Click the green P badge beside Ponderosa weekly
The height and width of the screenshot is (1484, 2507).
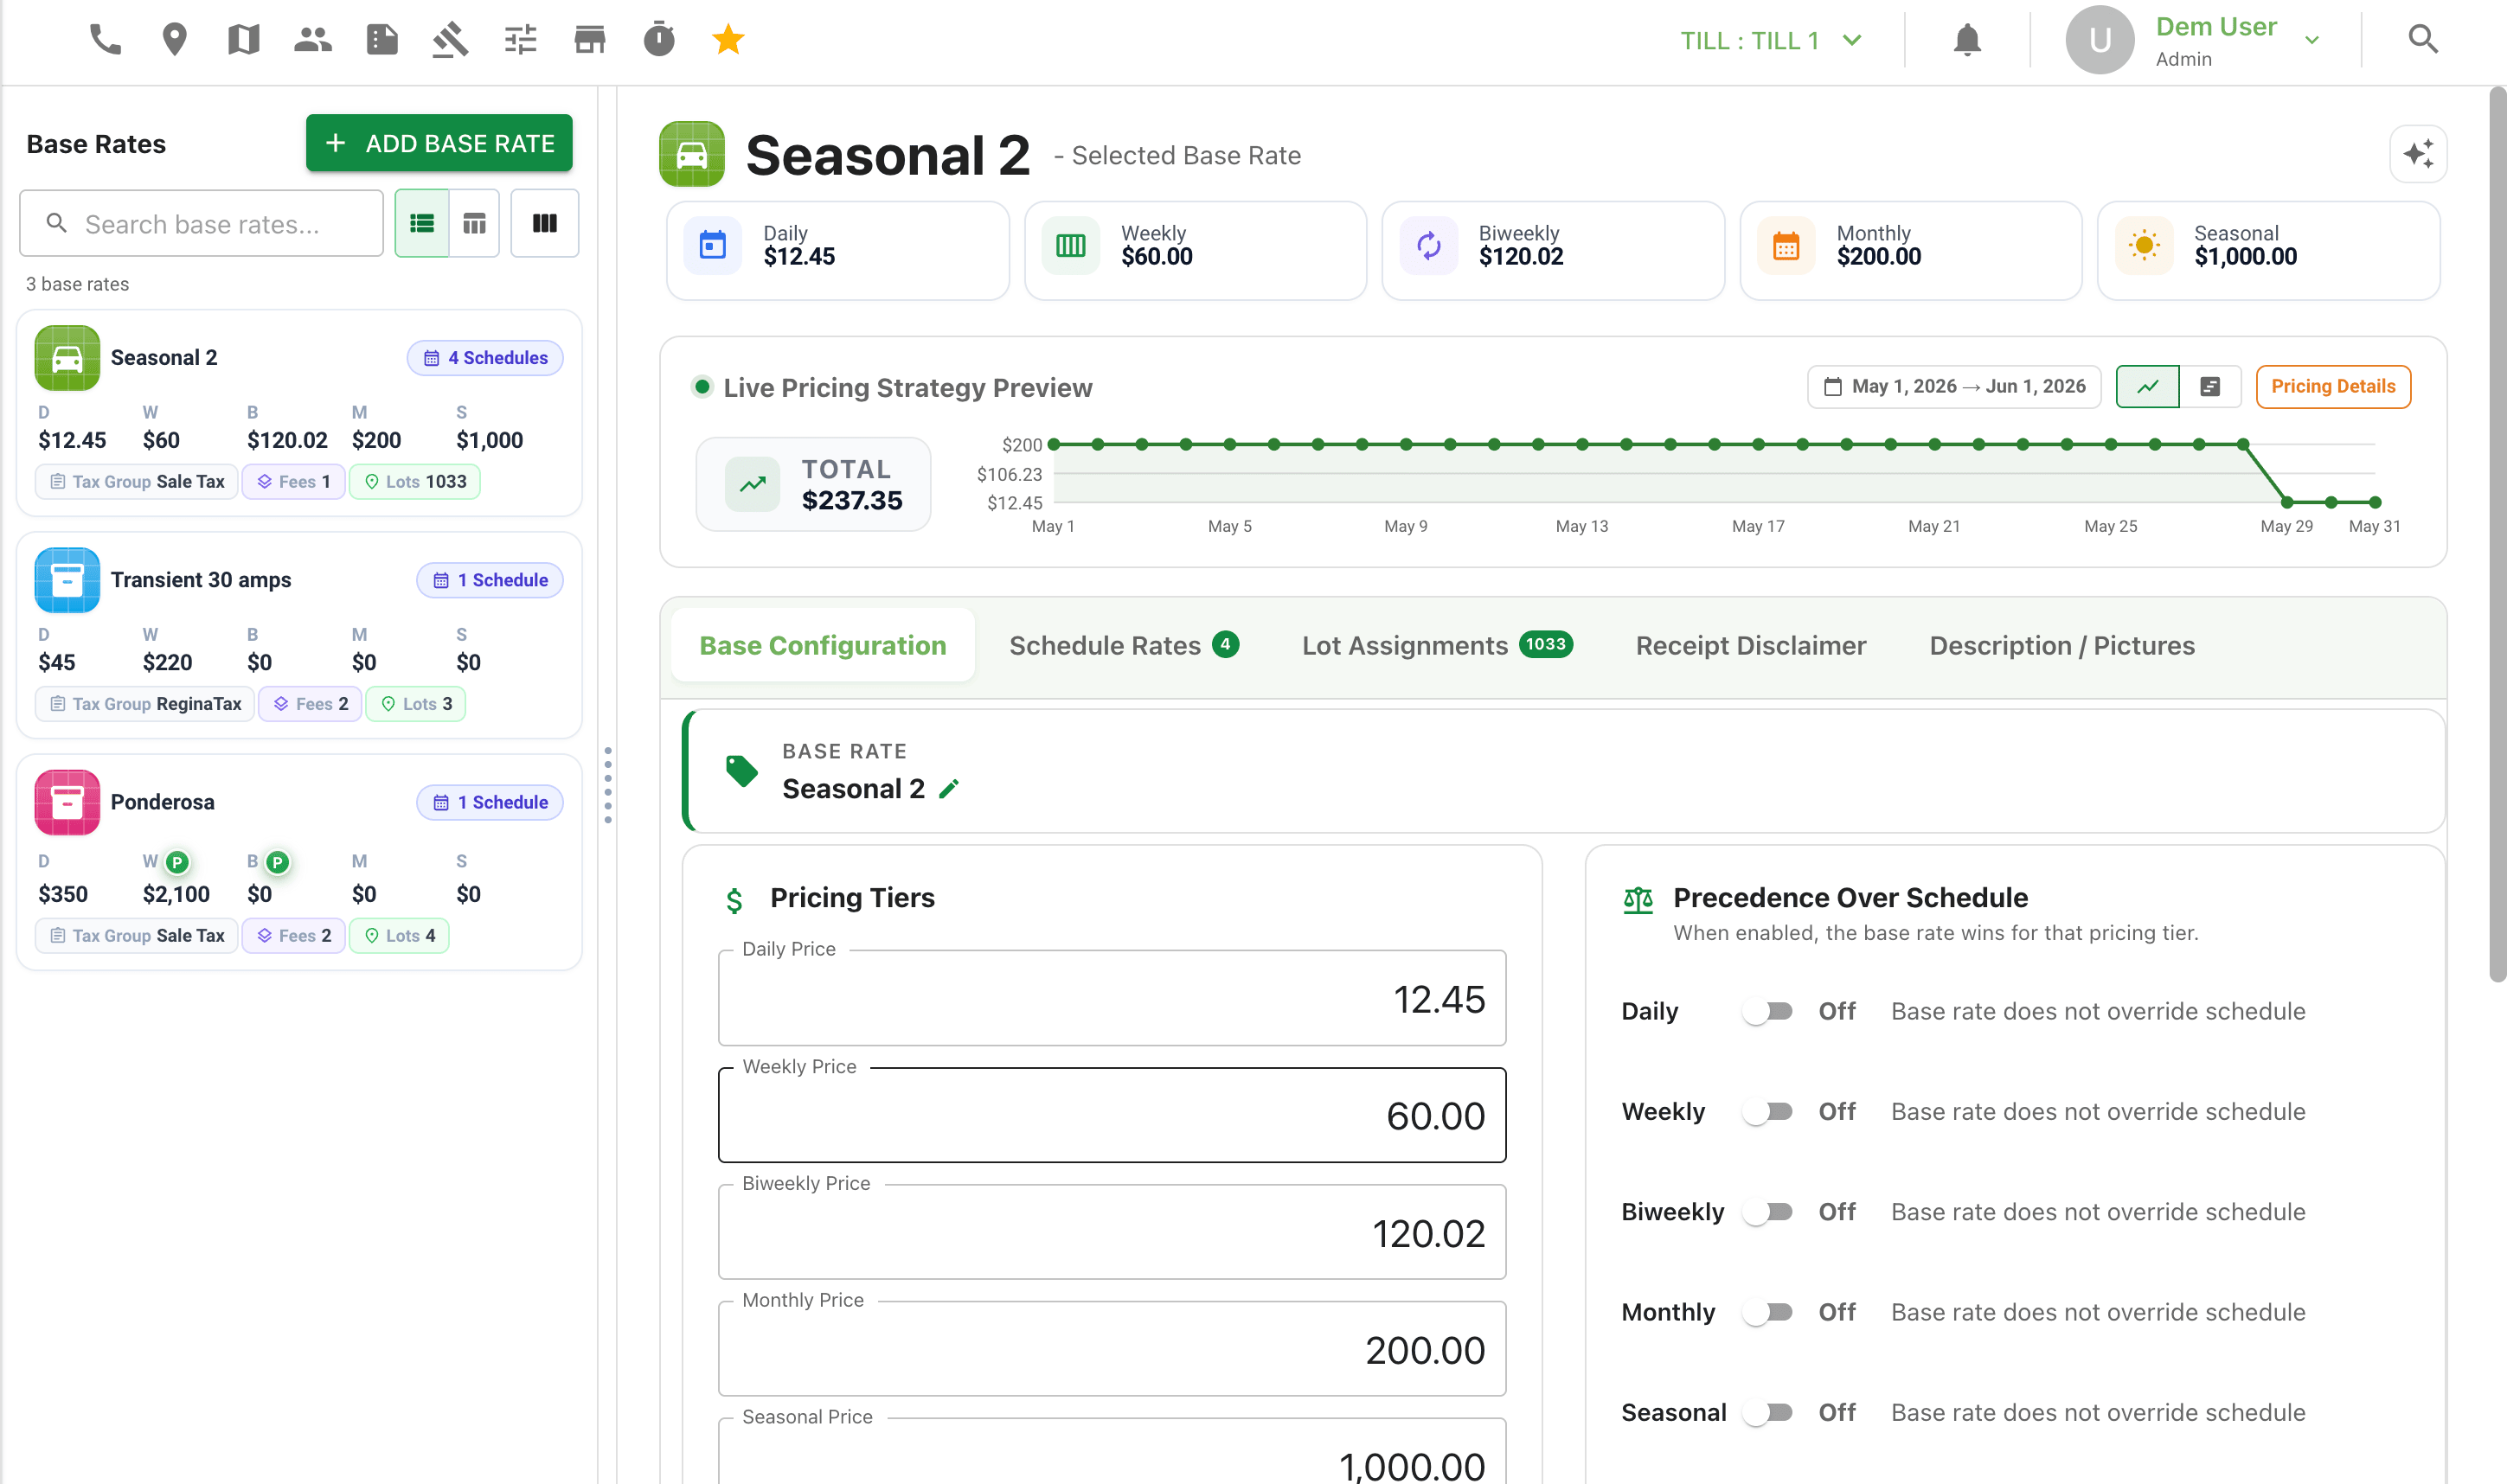click(177, 862)
